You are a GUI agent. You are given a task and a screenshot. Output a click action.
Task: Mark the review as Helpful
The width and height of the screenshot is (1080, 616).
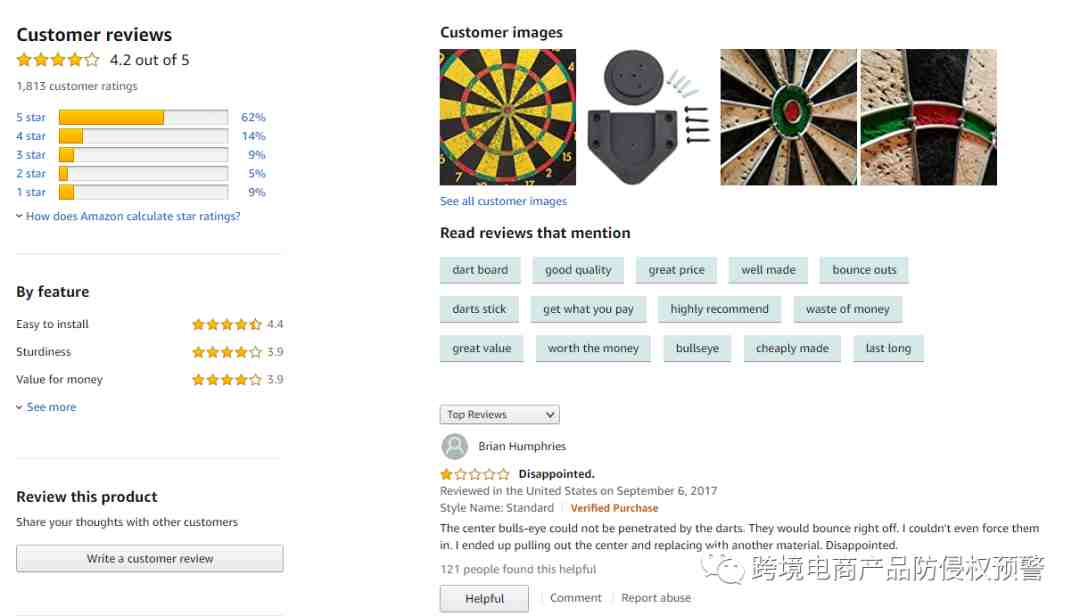(484, 599)
